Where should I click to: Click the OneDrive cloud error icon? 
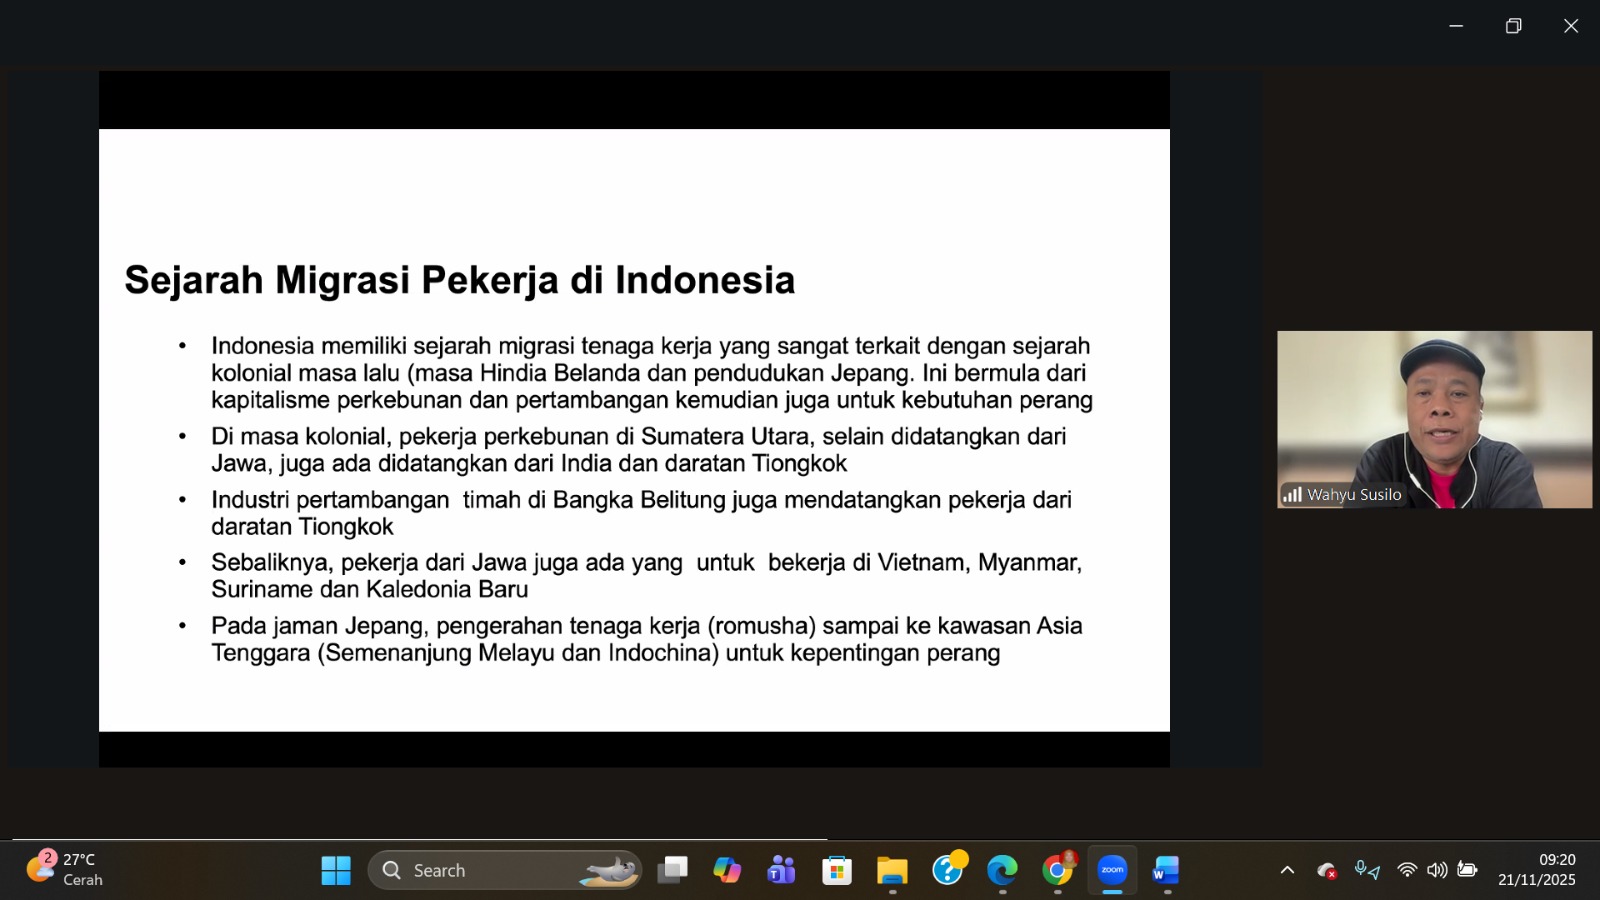[x=1327, y=870]
